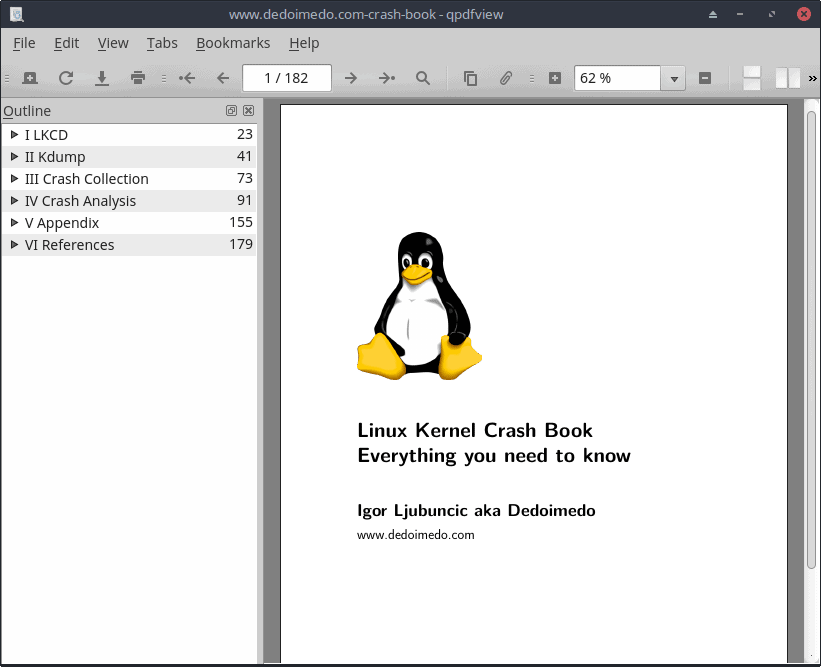
Task: Print the document with the printer icon
Action: 138,78
